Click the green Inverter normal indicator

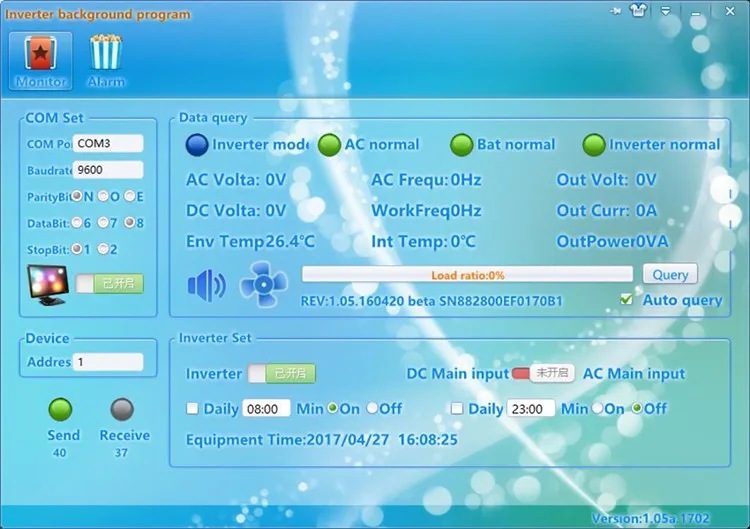tap(594, 144)
